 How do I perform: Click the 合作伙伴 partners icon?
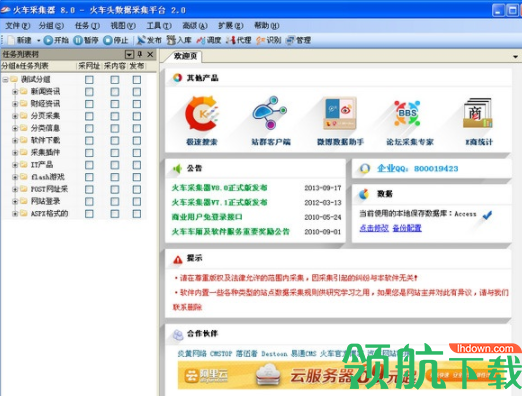(x=178, y=334)
